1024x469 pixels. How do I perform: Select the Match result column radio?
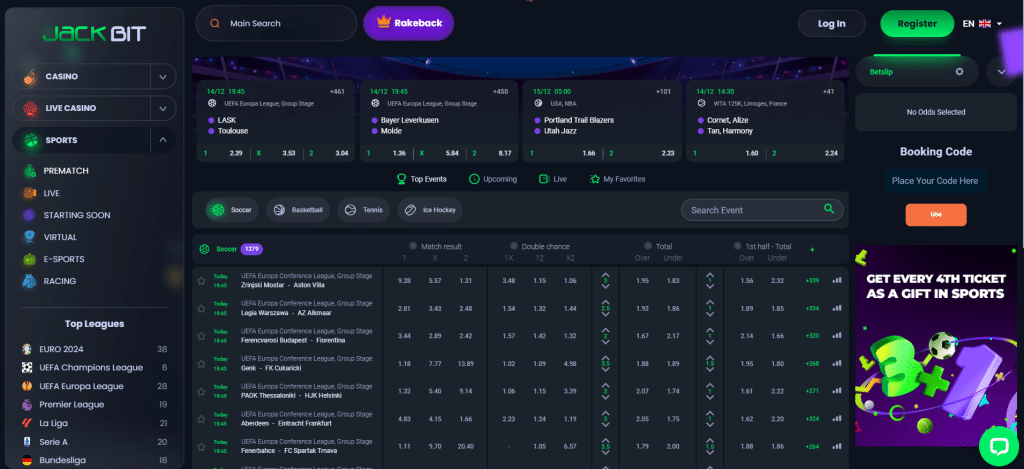(x=413, y=246)
